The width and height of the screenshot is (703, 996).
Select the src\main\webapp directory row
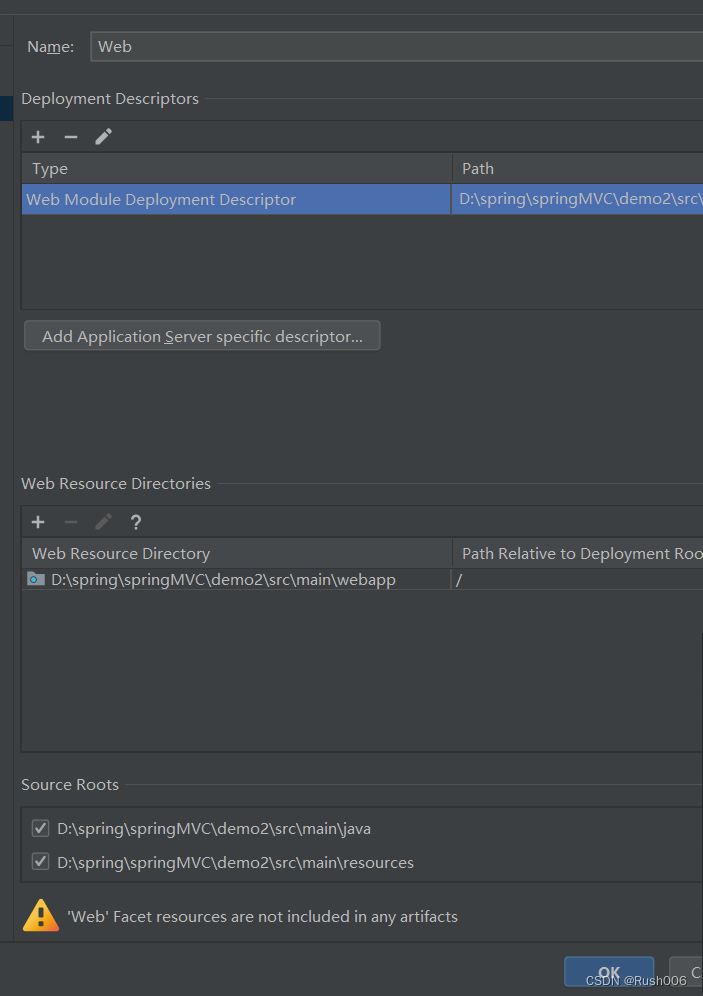[362, 579]
